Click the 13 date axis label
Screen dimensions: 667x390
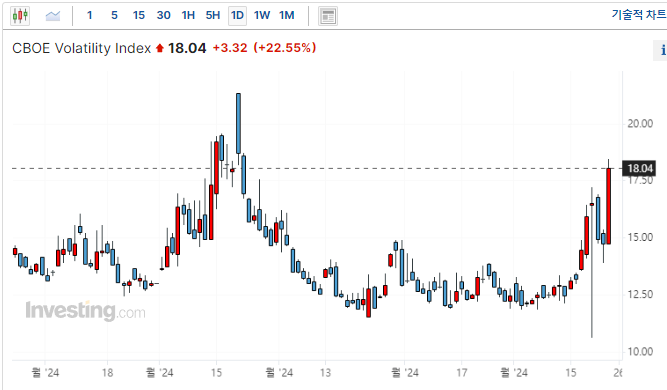(x=325, y=373)
